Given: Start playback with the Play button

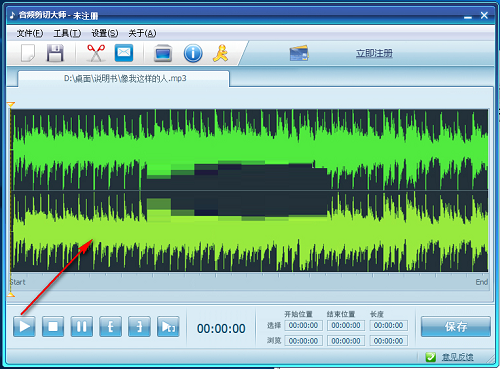Looking at the screenshot, I should [x=24, y=327].
